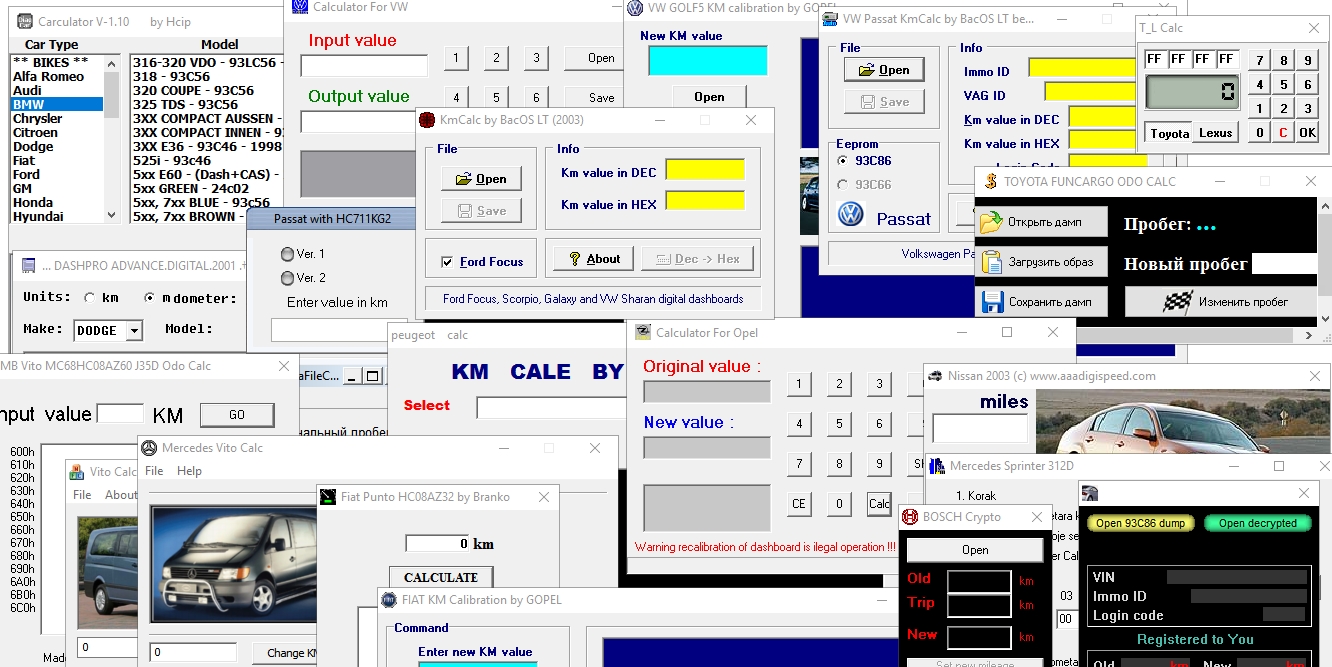Click Change KM button in Mercedes Vito Calc

[x=285, y=653]
